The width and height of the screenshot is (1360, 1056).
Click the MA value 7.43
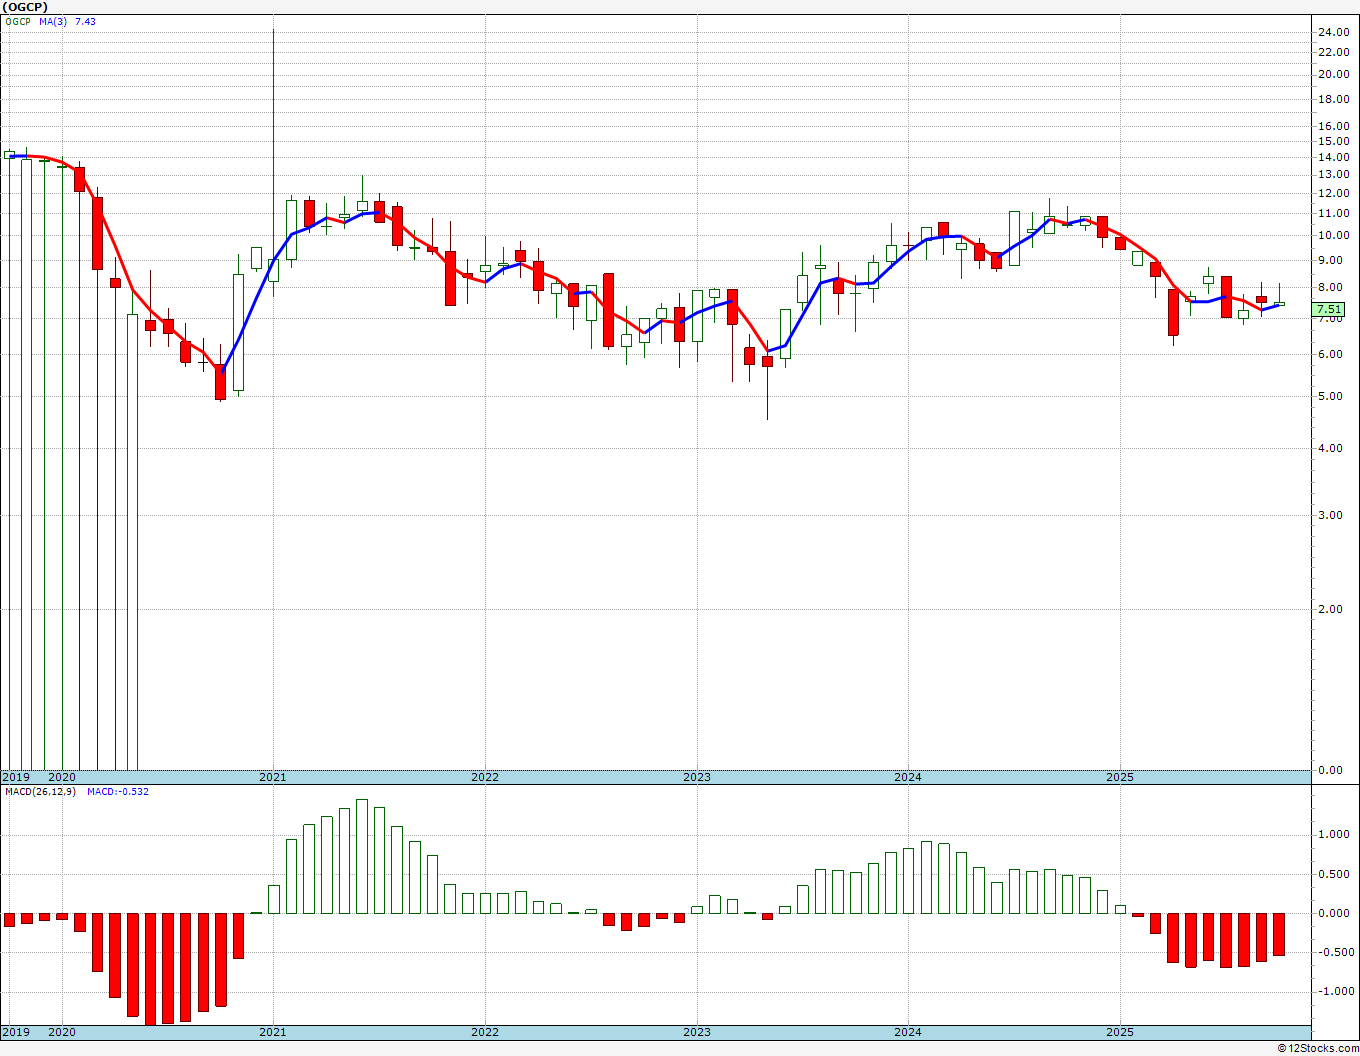click(x=85, y=21)
